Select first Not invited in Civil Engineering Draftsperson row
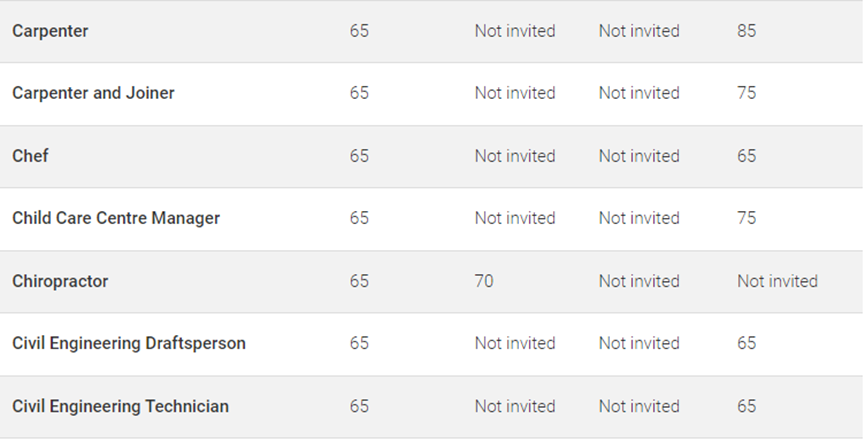Screen dimensions: 865x442 [515, 343]
